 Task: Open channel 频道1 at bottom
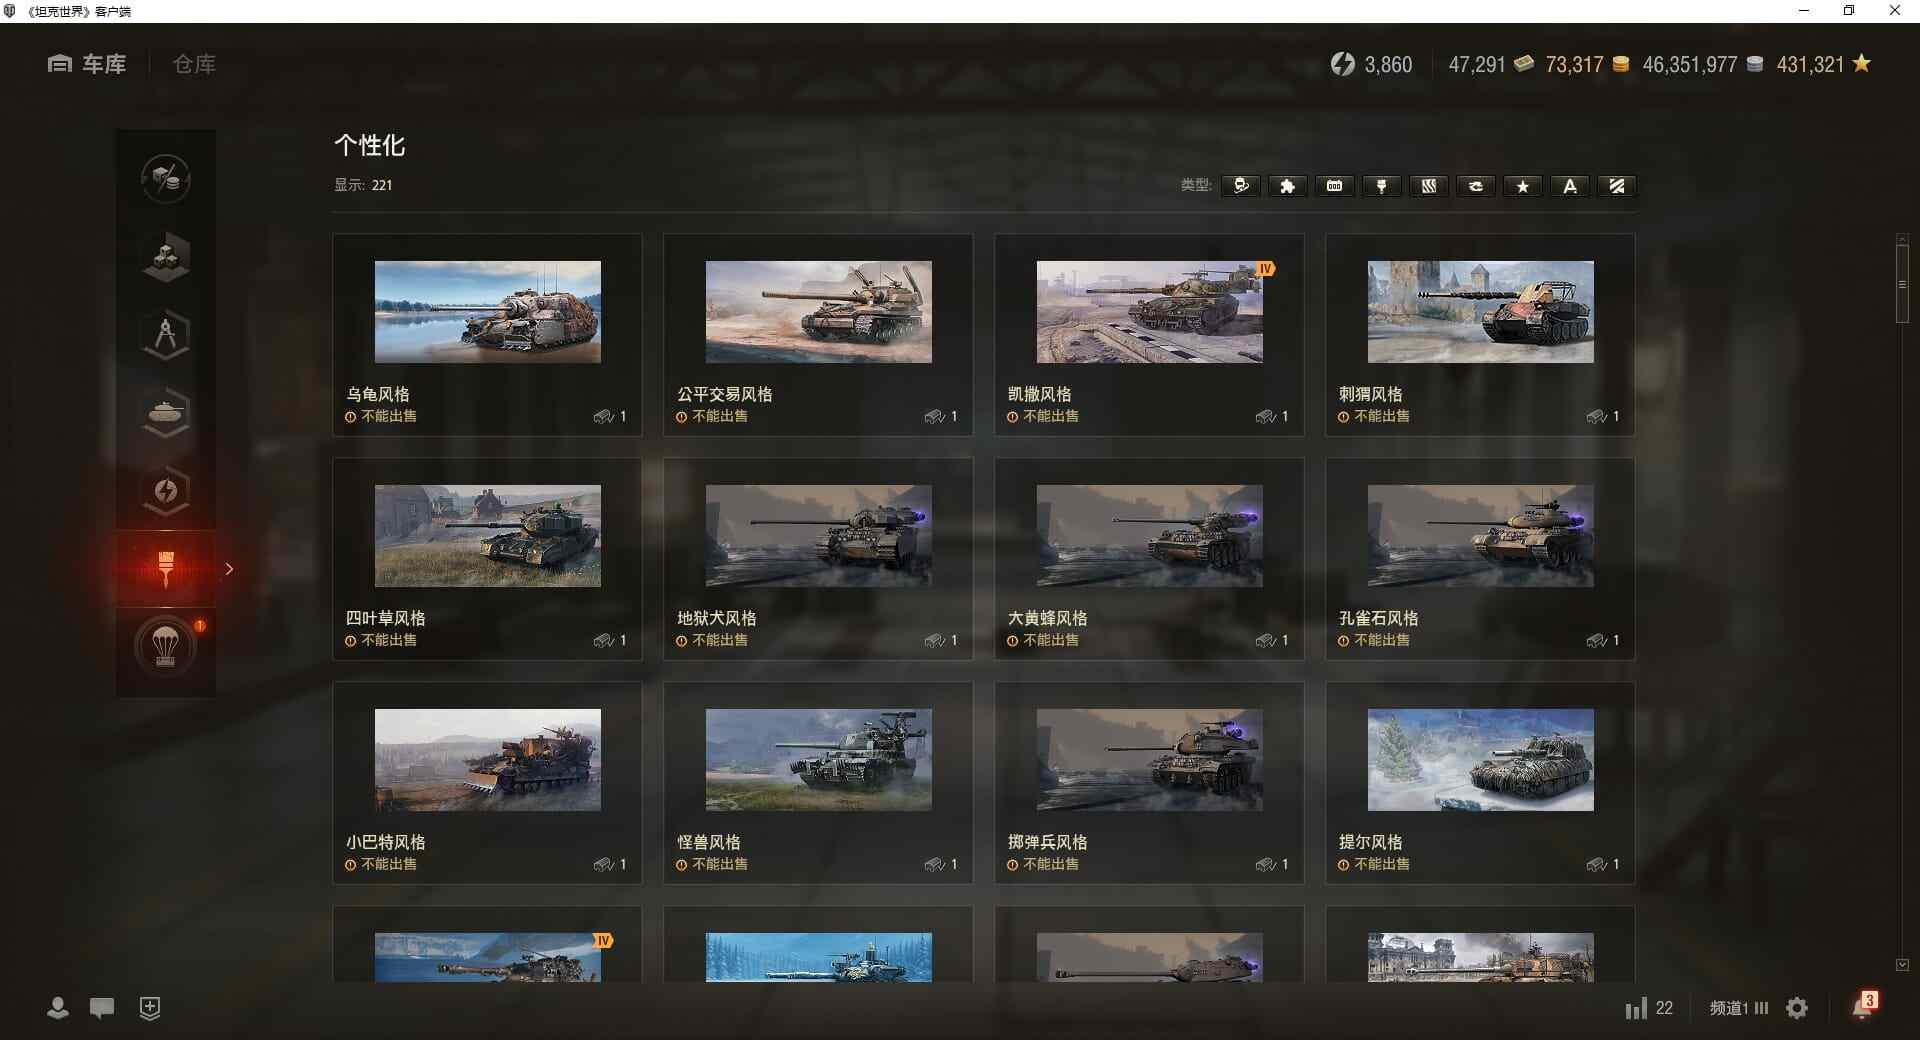(x=1731, y=1009)
